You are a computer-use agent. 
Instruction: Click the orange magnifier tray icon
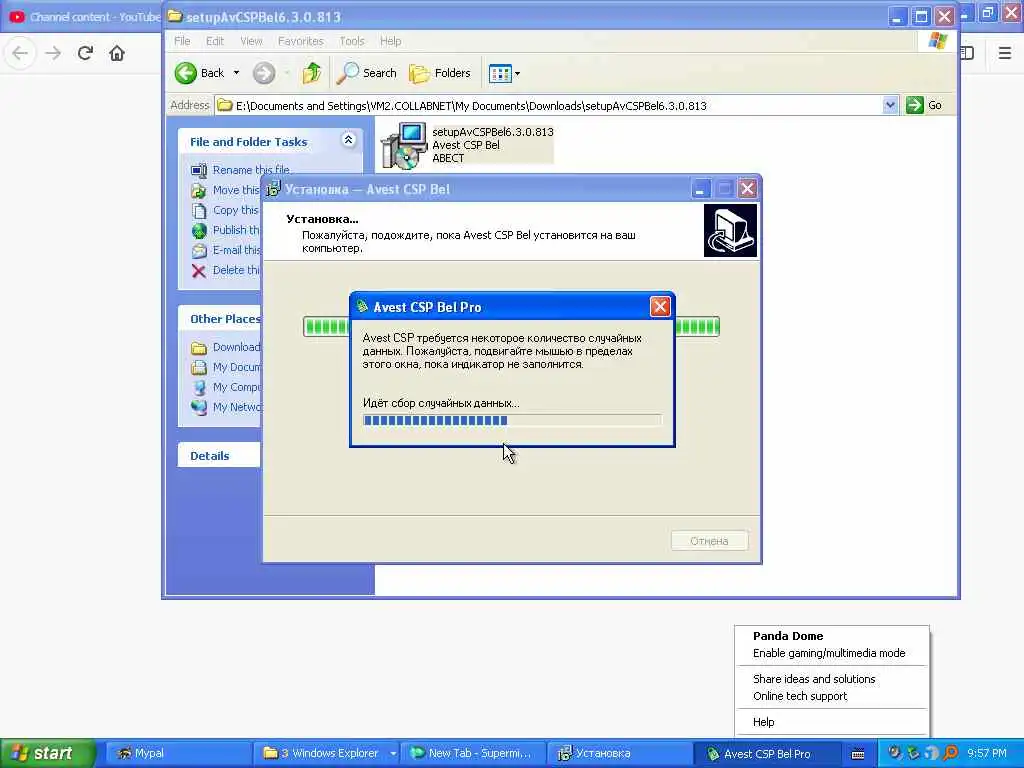pos(951,754)
